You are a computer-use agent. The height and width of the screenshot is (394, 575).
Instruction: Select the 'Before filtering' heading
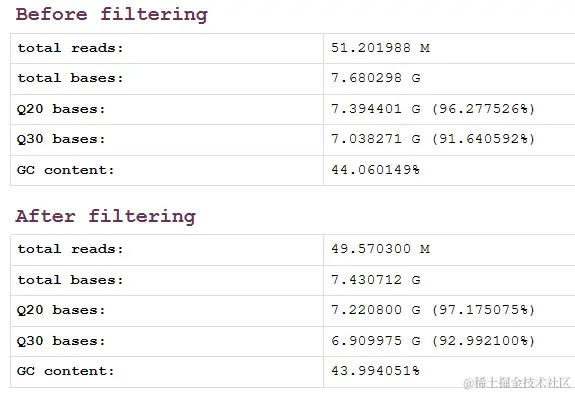[x=111, y=15]
